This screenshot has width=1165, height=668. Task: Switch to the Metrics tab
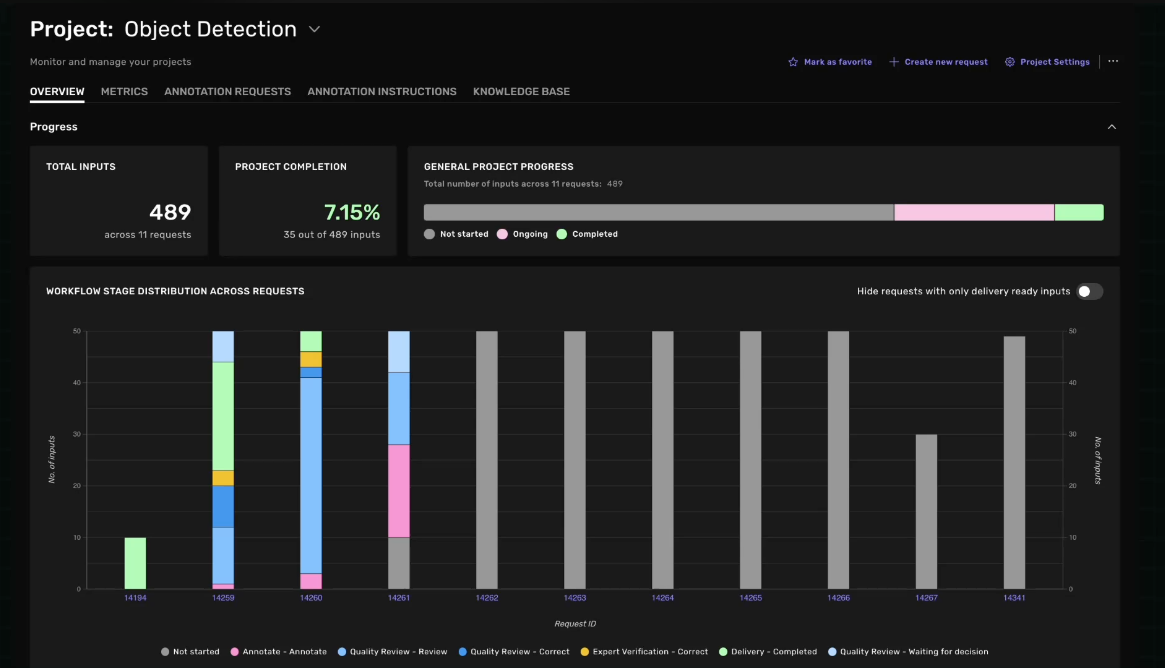(124, 91)
